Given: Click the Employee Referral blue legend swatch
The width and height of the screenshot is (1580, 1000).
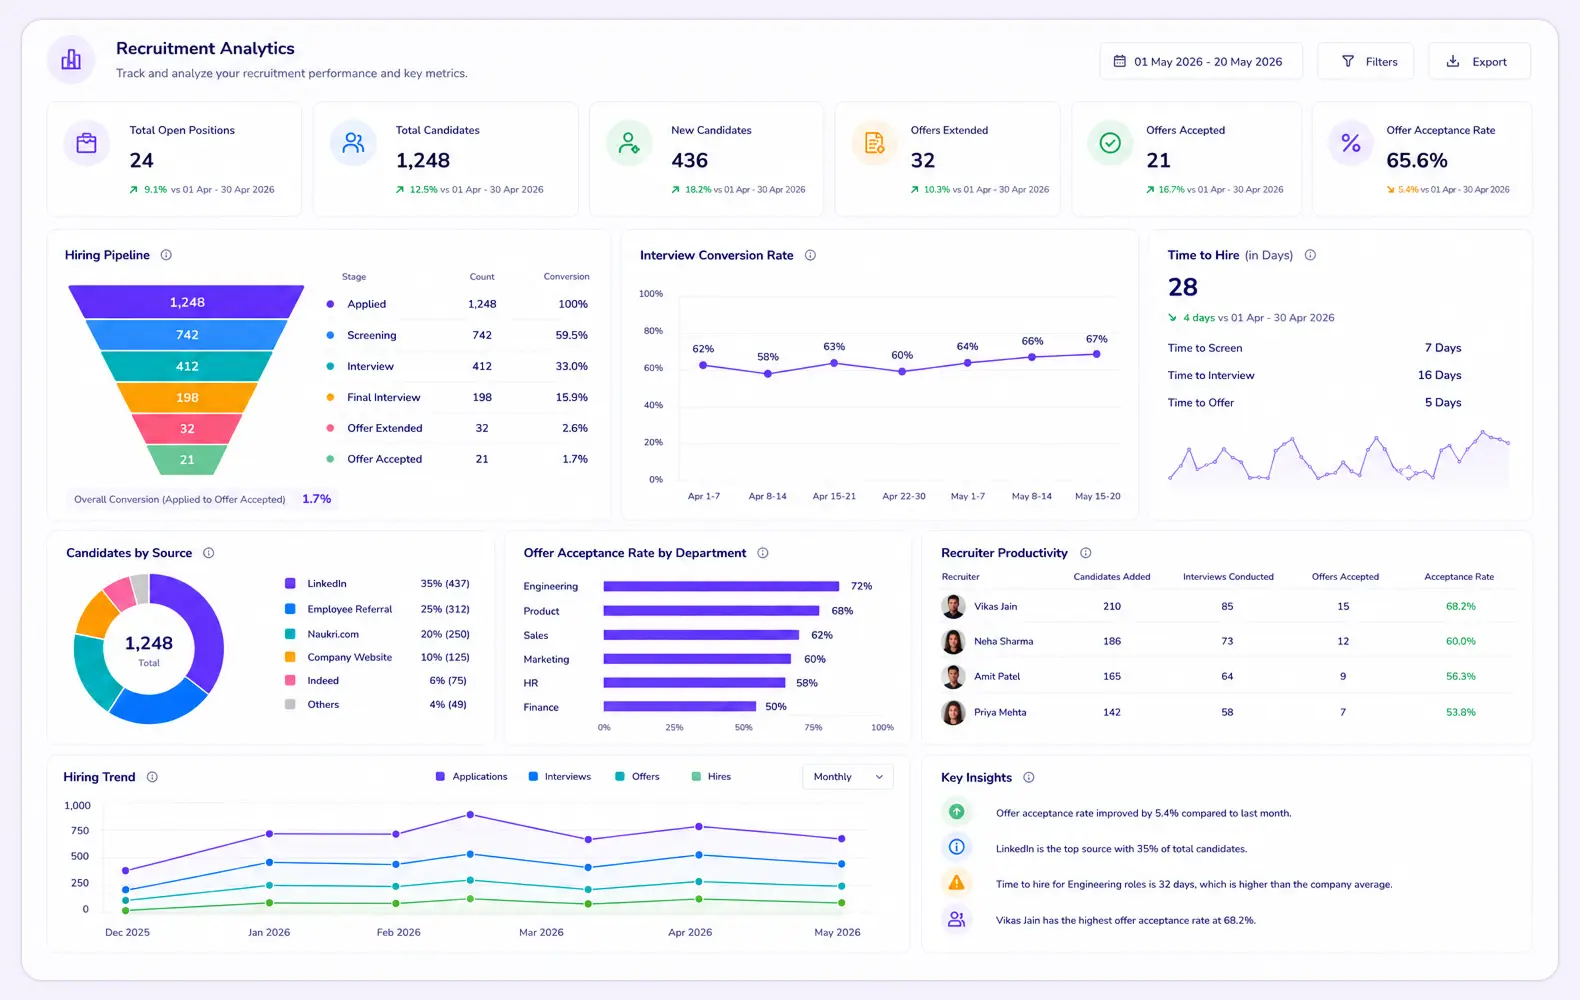Looking at the screenshot, I should point(290,609).
